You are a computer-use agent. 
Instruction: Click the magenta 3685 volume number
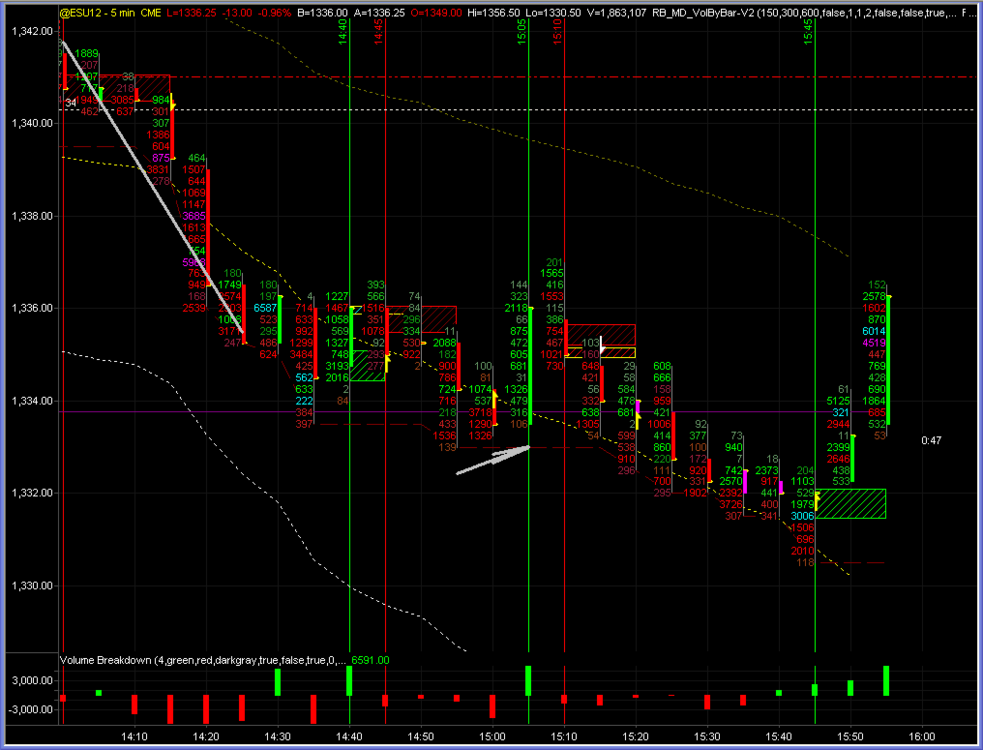point(194,216)
